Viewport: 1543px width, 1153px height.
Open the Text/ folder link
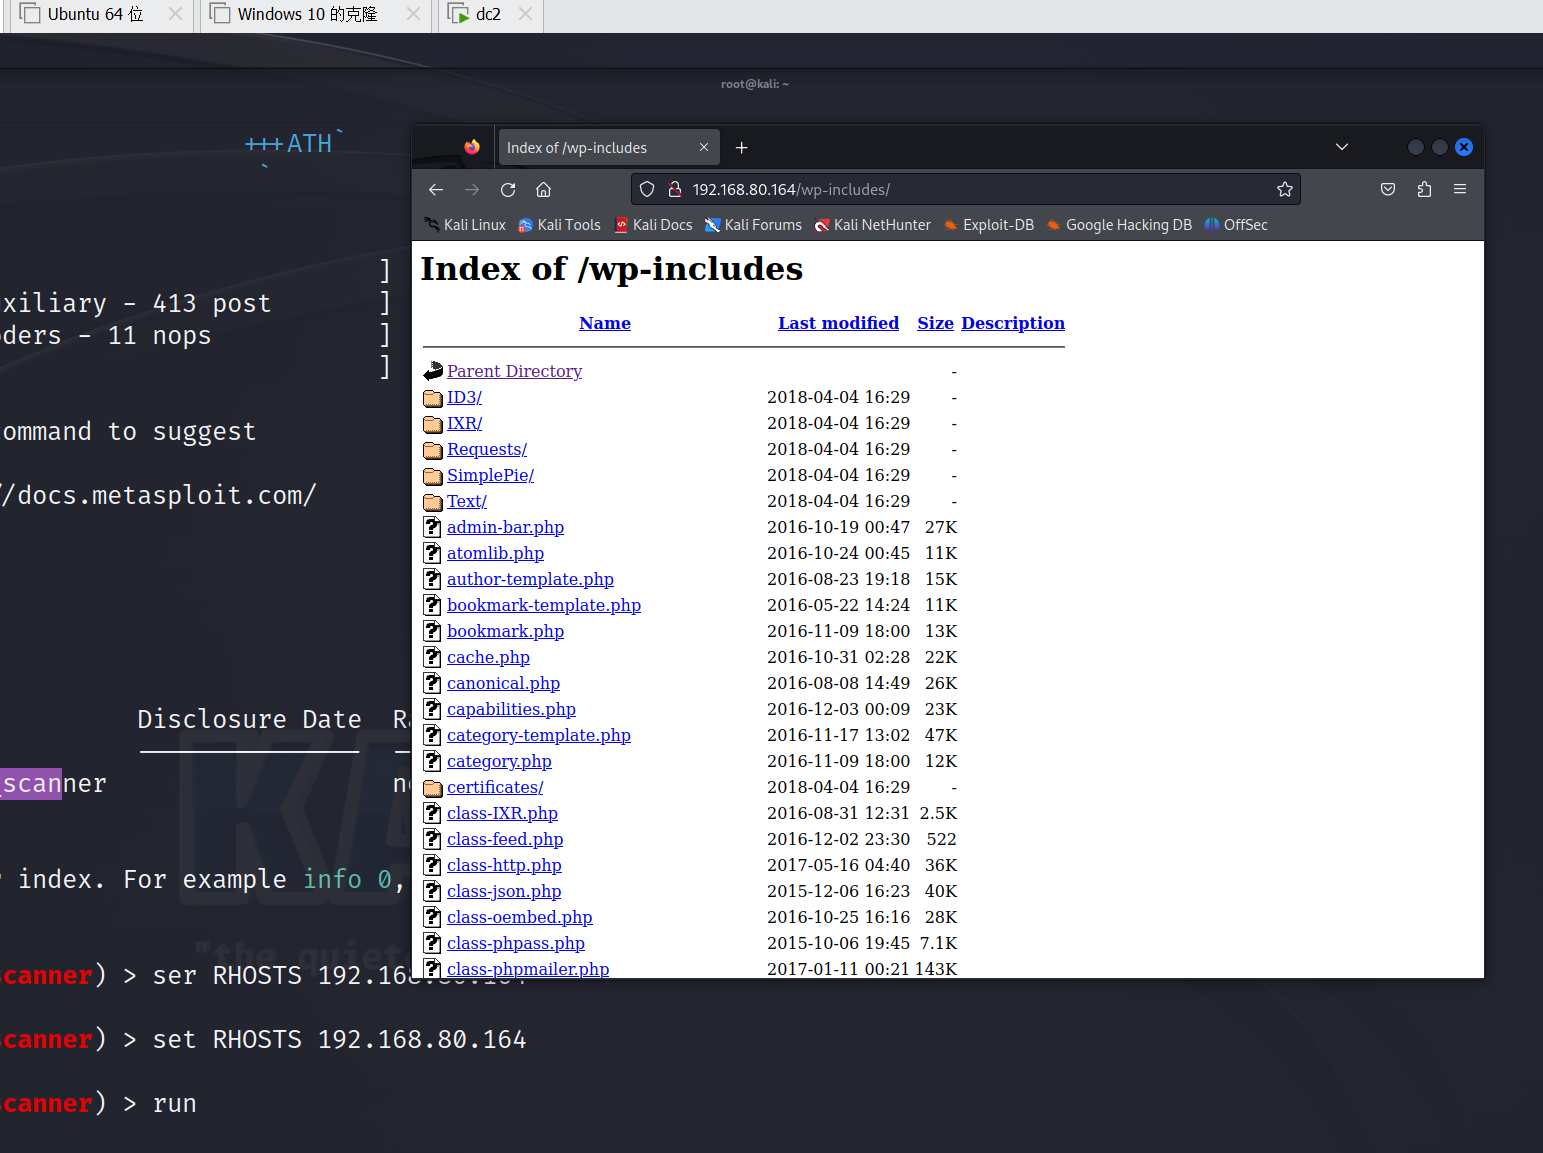[x=467, y=501]
